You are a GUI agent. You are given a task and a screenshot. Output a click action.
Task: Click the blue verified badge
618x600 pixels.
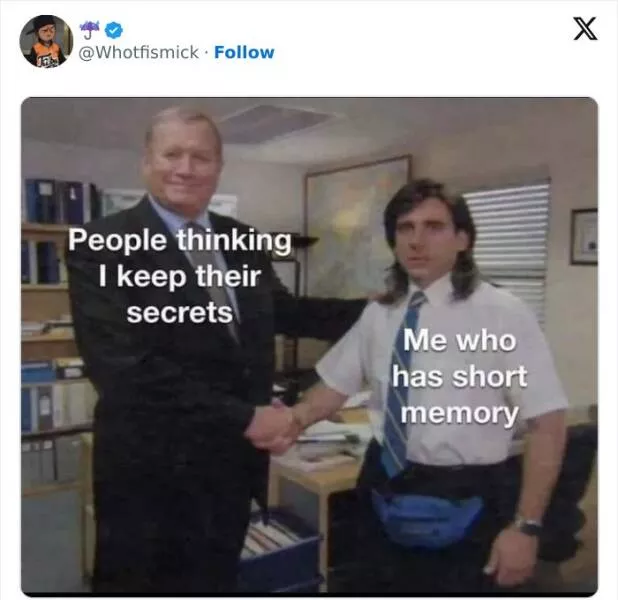pos(114,30)
